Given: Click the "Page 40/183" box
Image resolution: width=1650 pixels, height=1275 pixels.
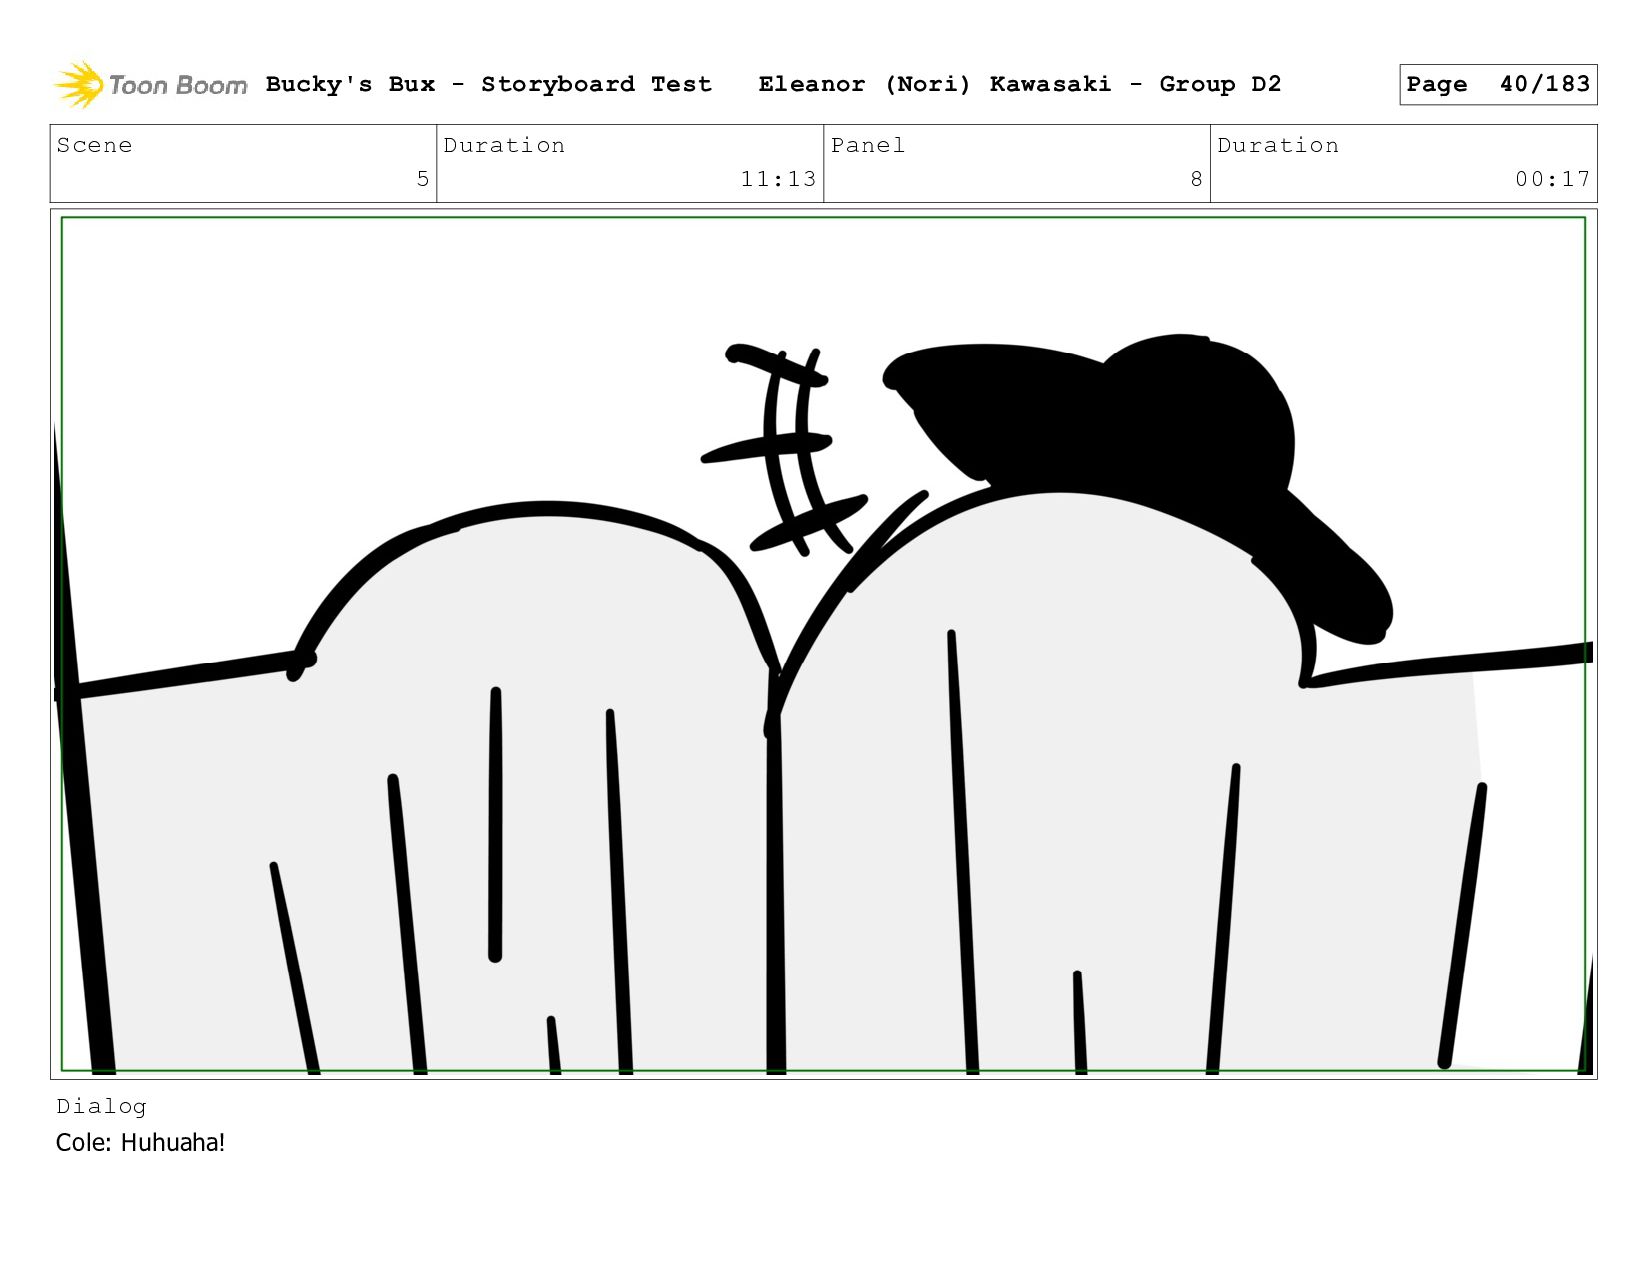Looking at the screenshot, I should pos(1498,84).
